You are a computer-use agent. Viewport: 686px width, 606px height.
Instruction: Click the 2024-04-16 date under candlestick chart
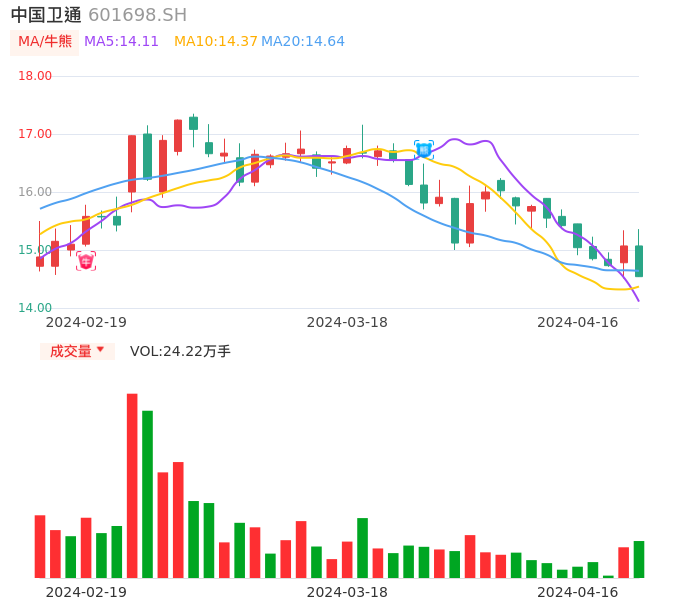coord(578,322)
